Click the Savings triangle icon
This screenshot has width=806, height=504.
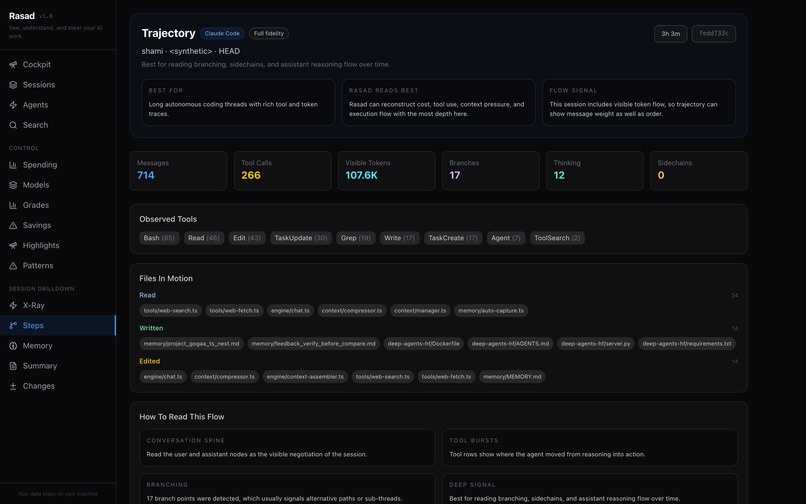13,225
